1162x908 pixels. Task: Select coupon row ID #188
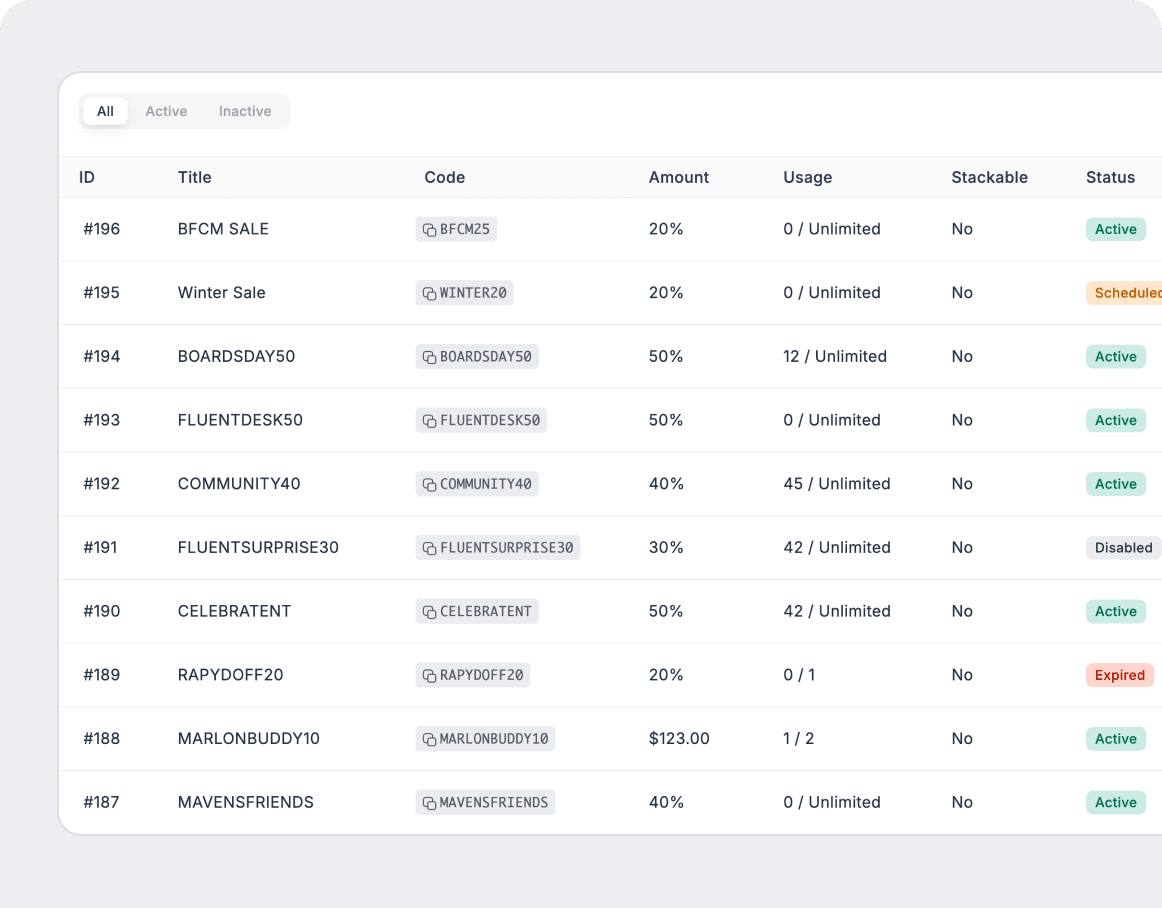click(x=101, y=739)
